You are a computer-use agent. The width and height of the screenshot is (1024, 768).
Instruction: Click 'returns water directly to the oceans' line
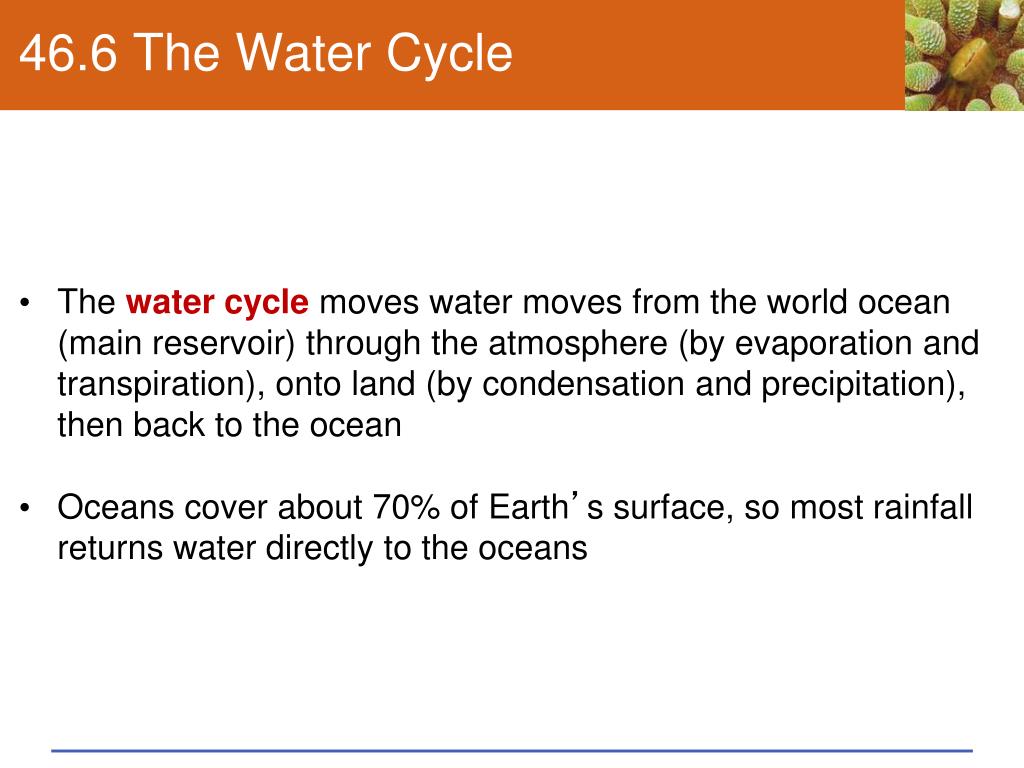tap(323, 548)
